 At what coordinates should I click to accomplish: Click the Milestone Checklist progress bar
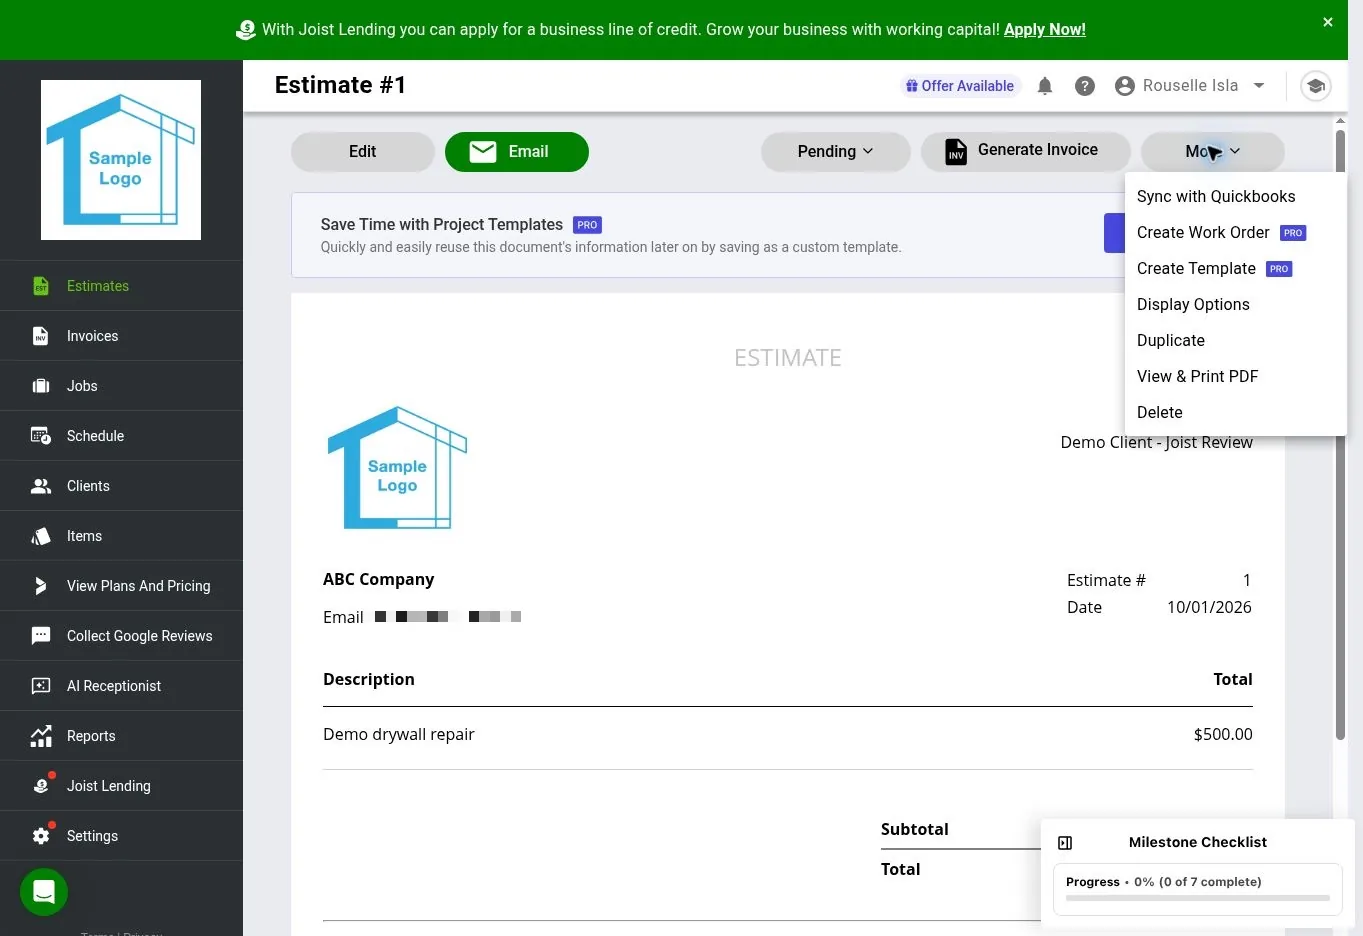tap(1198, 898)
